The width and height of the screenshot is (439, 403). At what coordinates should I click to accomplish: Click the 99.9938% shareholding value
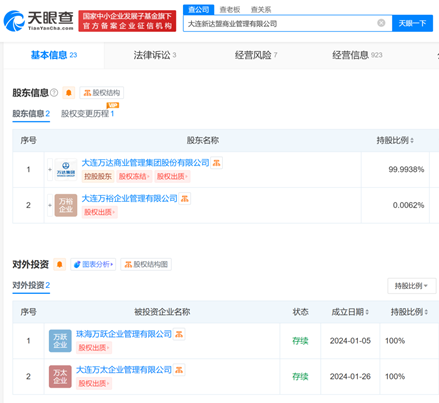(406, 170)
